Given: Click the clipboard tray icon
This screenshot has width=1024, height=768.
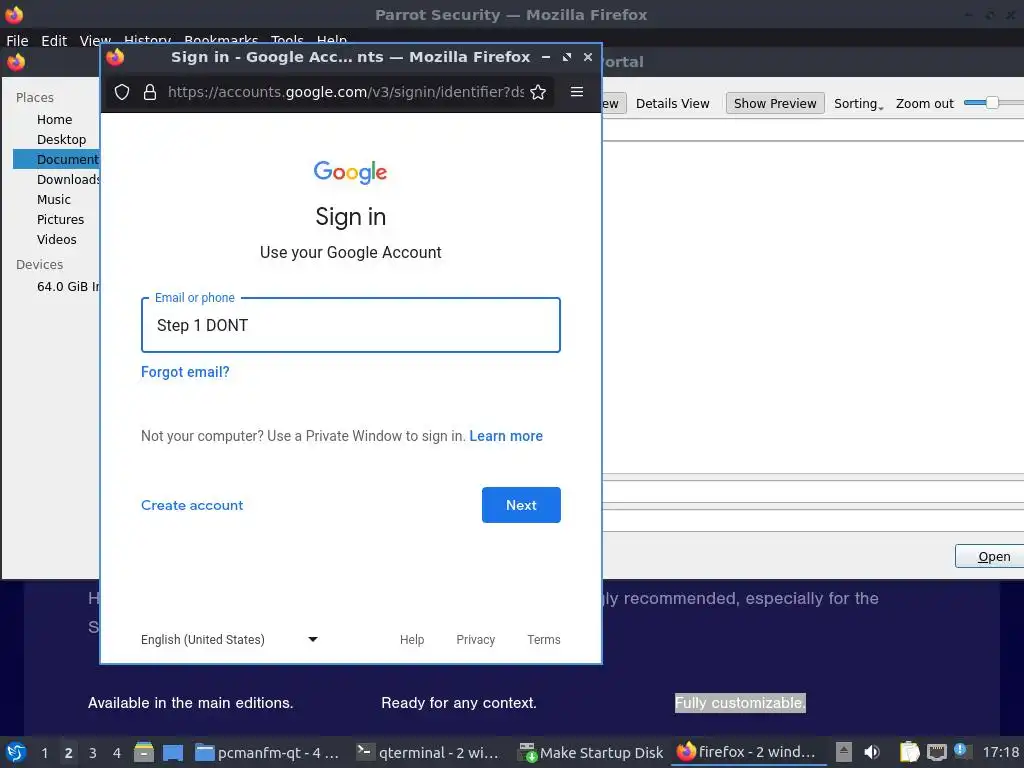Looking at the screenshot, I should click(x=909, y=752).
